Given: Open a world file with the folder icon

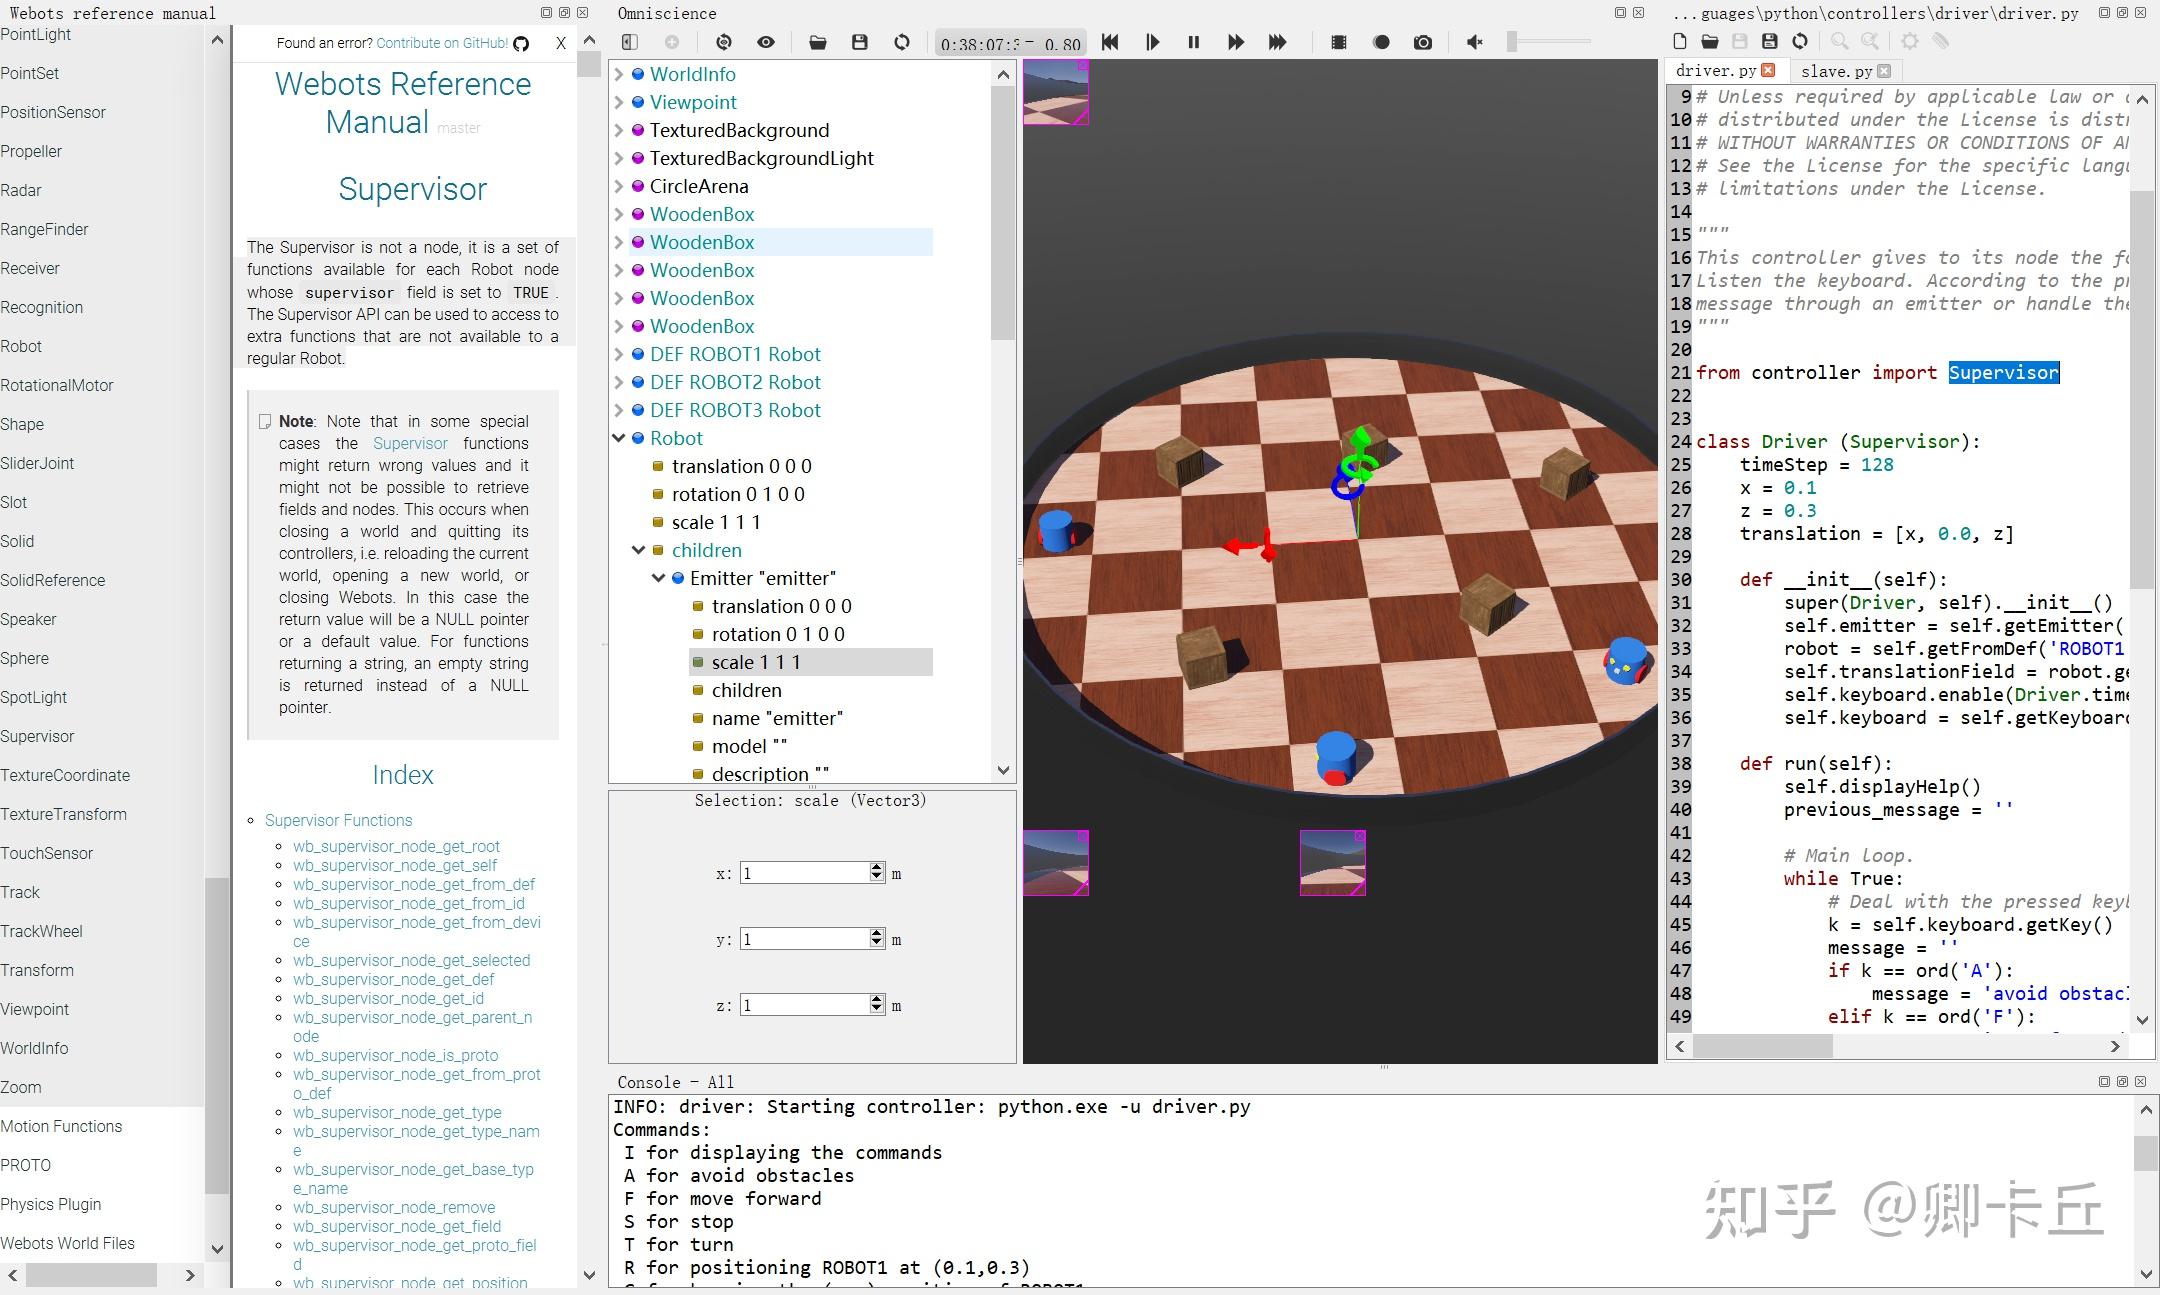Looking at the screenshot, I should pyautogui.click(x=818, y=42).
